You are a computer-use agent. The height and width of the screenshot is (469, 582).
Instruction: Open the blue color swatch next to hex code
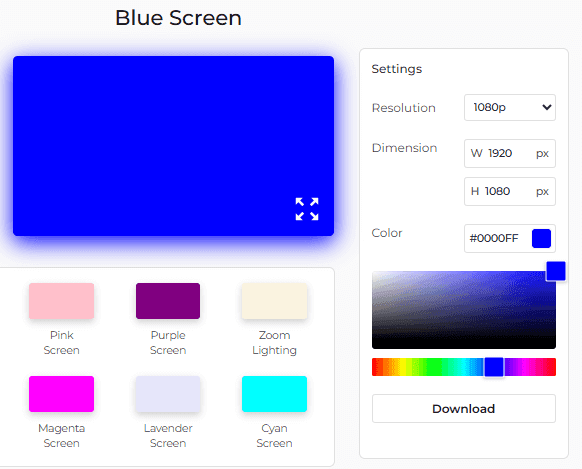(x=541, y=238)
